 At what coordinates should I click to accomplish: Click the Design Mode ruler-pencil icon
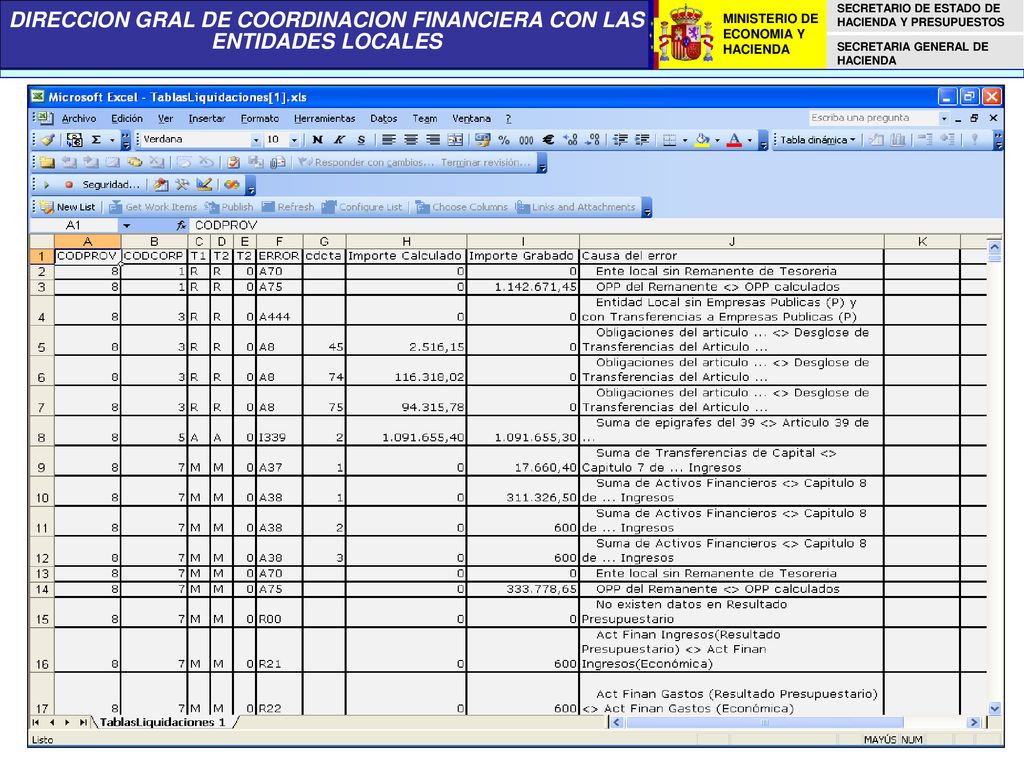(204, 185)
